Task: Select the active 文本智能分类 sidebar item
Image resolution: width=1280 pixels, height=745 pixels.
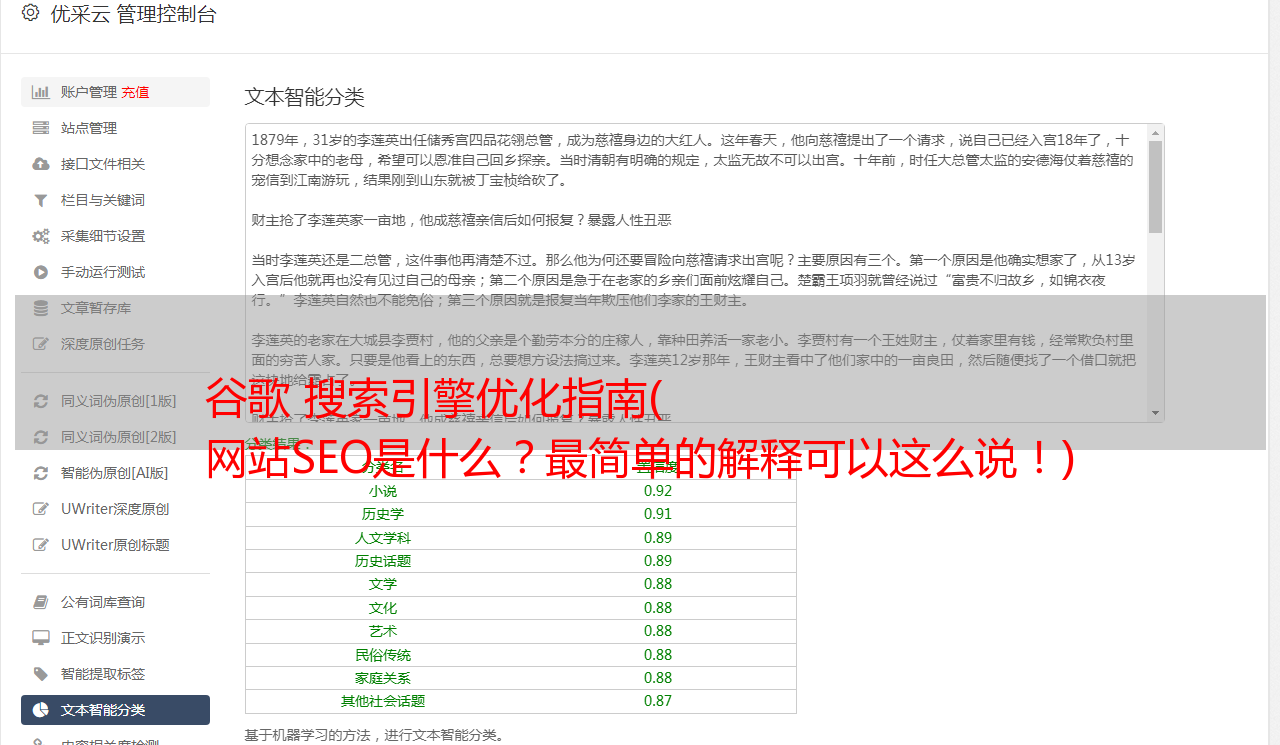Action: coord(115,710)
